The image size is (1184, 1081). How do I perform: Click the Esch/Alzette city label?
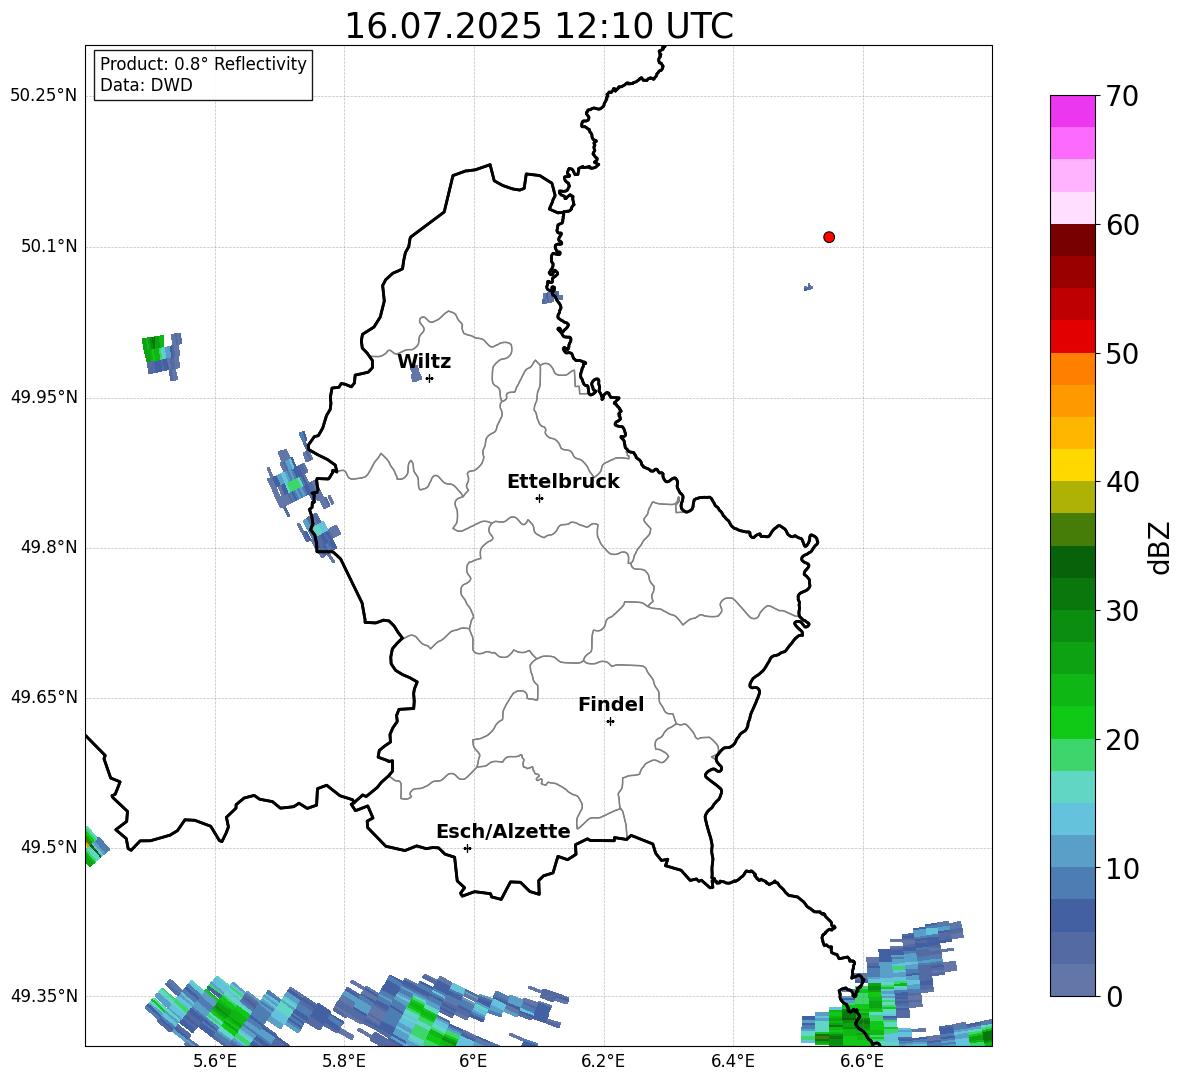(x=503, y=832)
